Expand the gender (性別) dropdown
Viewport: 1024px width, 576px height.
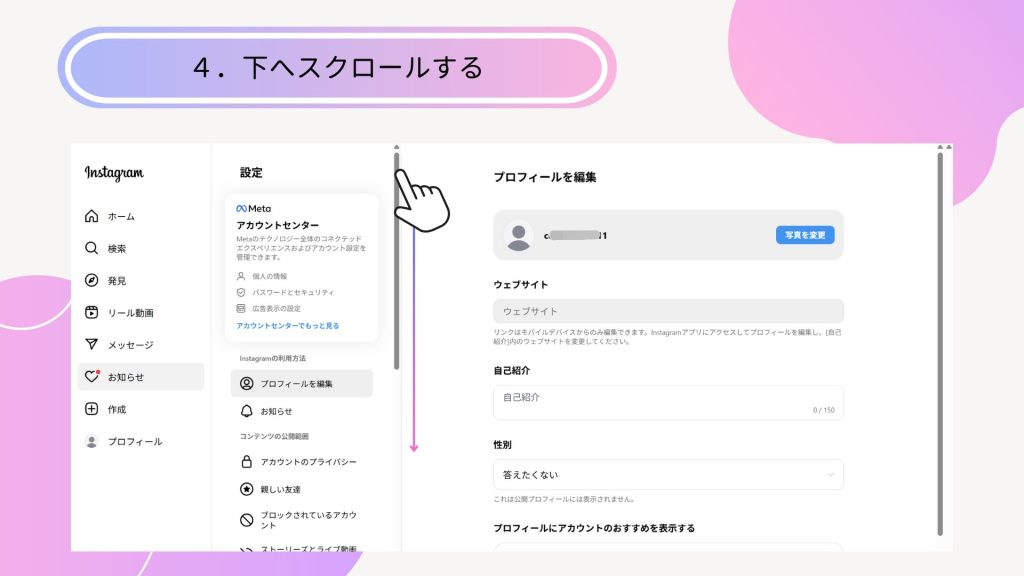click(x=667, y=474)
